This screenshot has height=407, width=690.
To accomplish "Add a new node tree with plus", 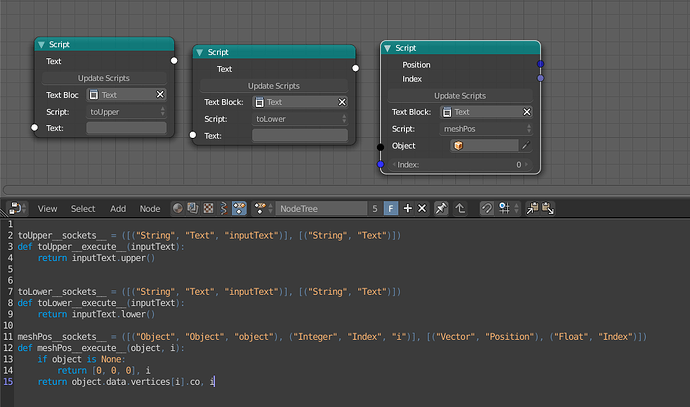I will [407, 208].
